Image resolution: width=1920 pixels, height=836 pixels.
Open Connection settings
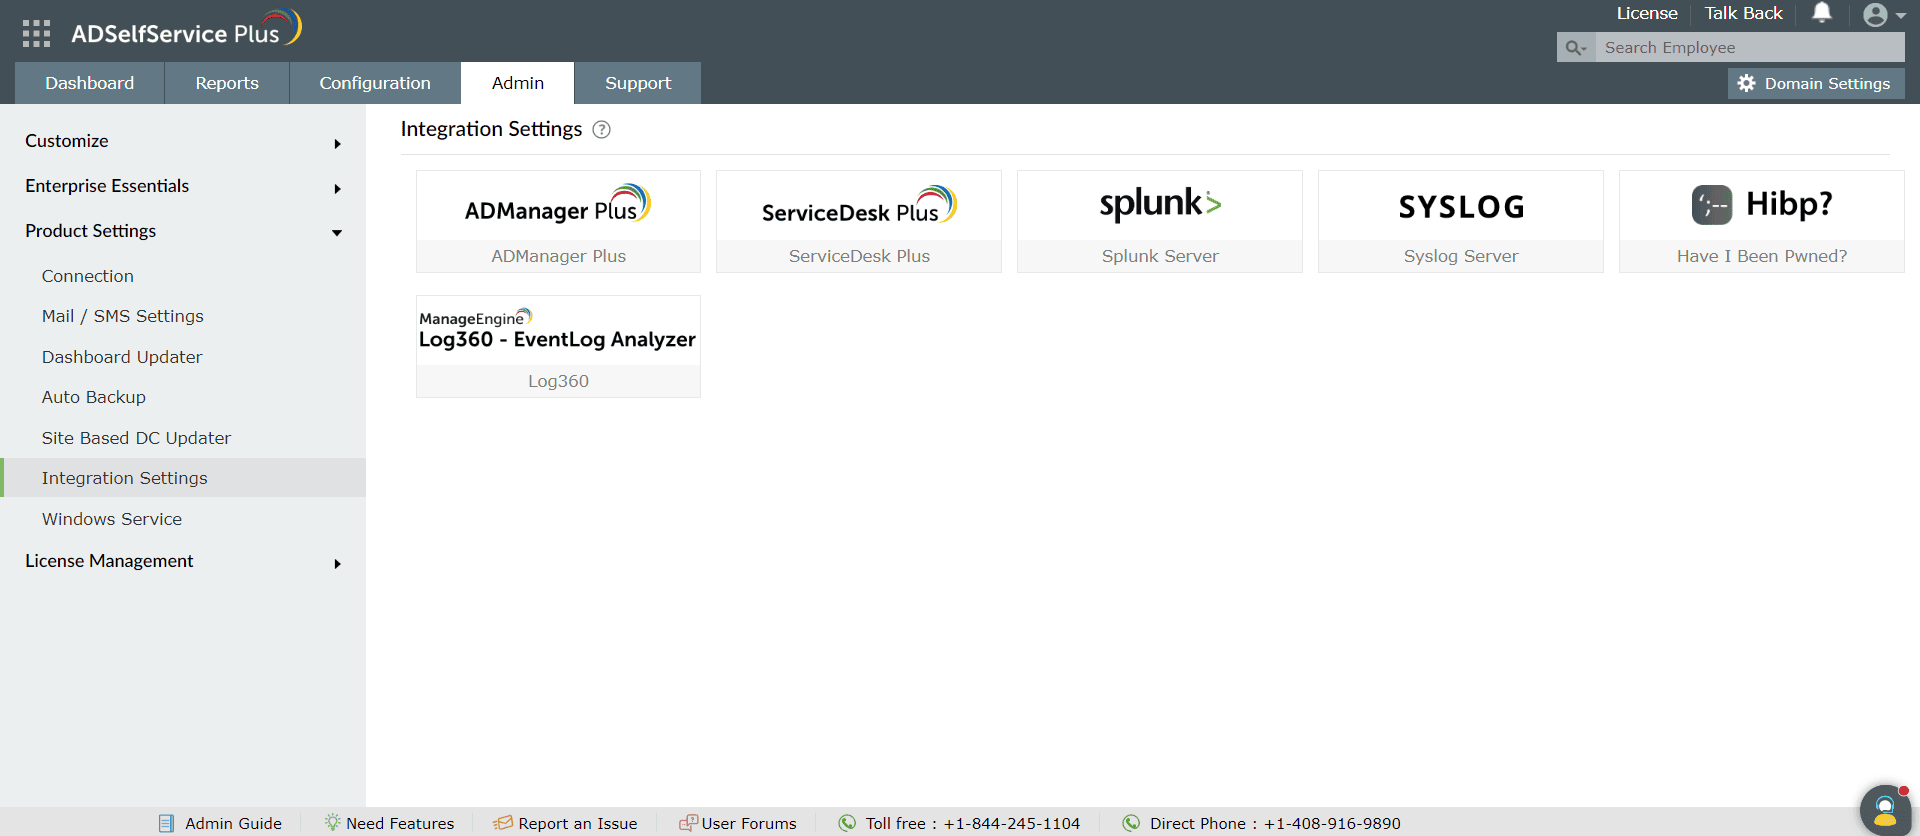point(88,276)
